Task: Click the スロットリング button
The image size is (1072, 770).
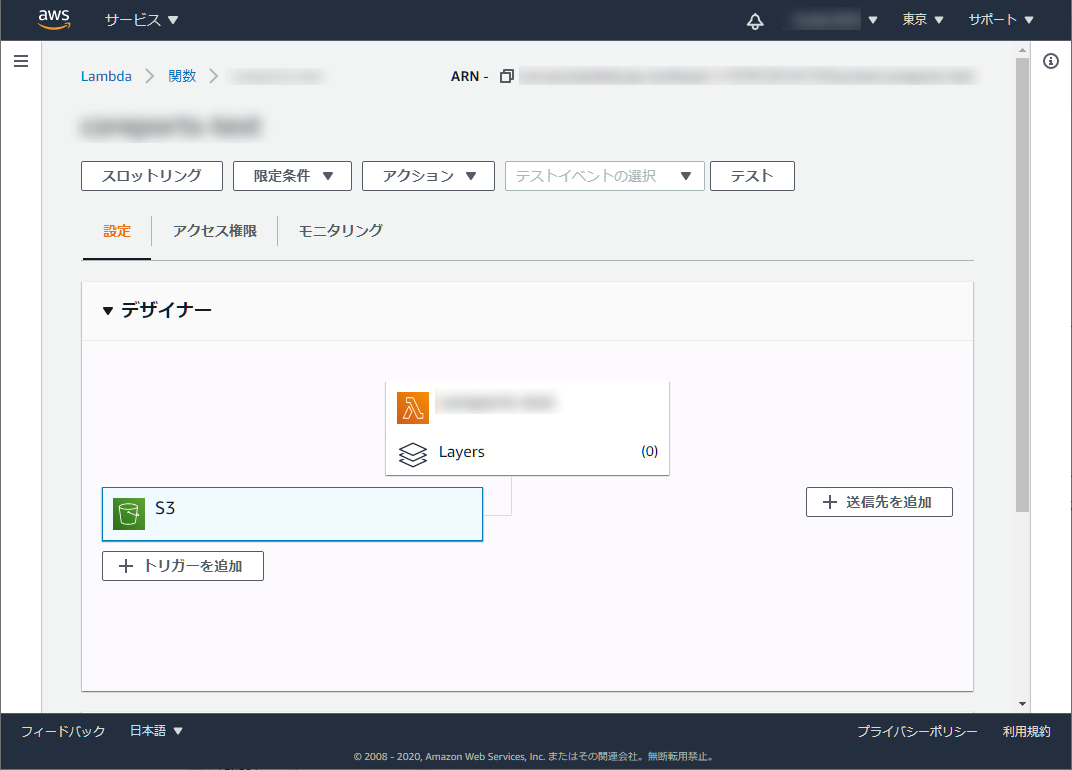Action: coord(152,176)
